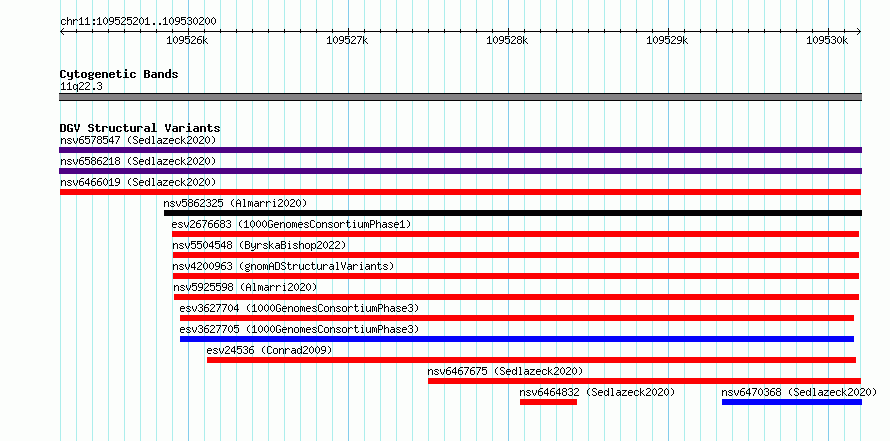Open variant nsv5862325 (Almarri2020) label
Viewport: 890px width, 441px height.
click(x=235, y=203)
